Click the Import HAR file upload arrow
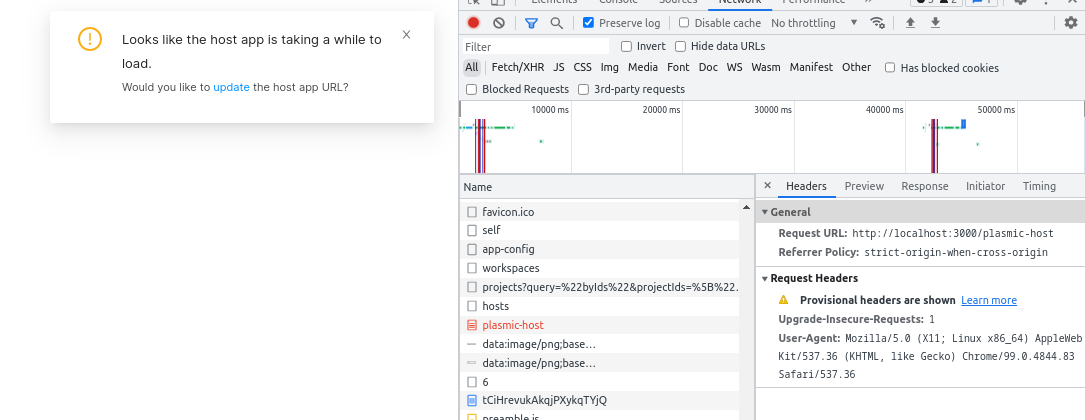The height and width of the screenshot is (420, 1085). coord(910,23)
